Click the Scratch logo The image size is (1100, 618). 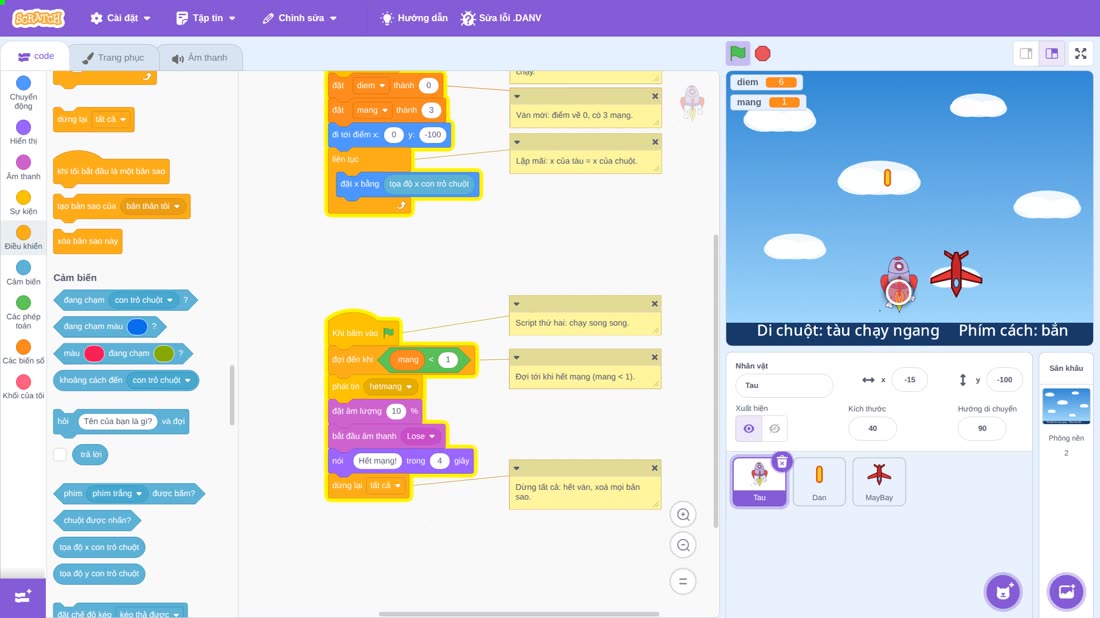38,18
